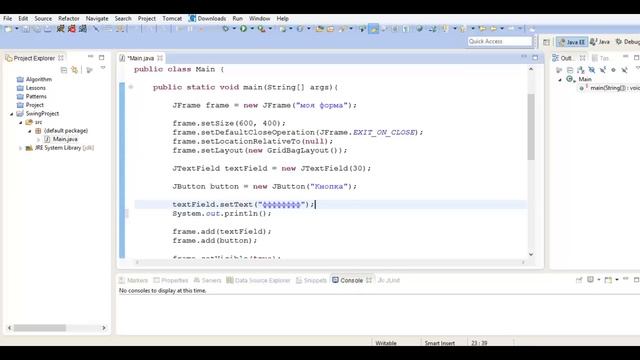Click the Open Web Browser globe icon
640x360 pixels.
click(420, 29)
